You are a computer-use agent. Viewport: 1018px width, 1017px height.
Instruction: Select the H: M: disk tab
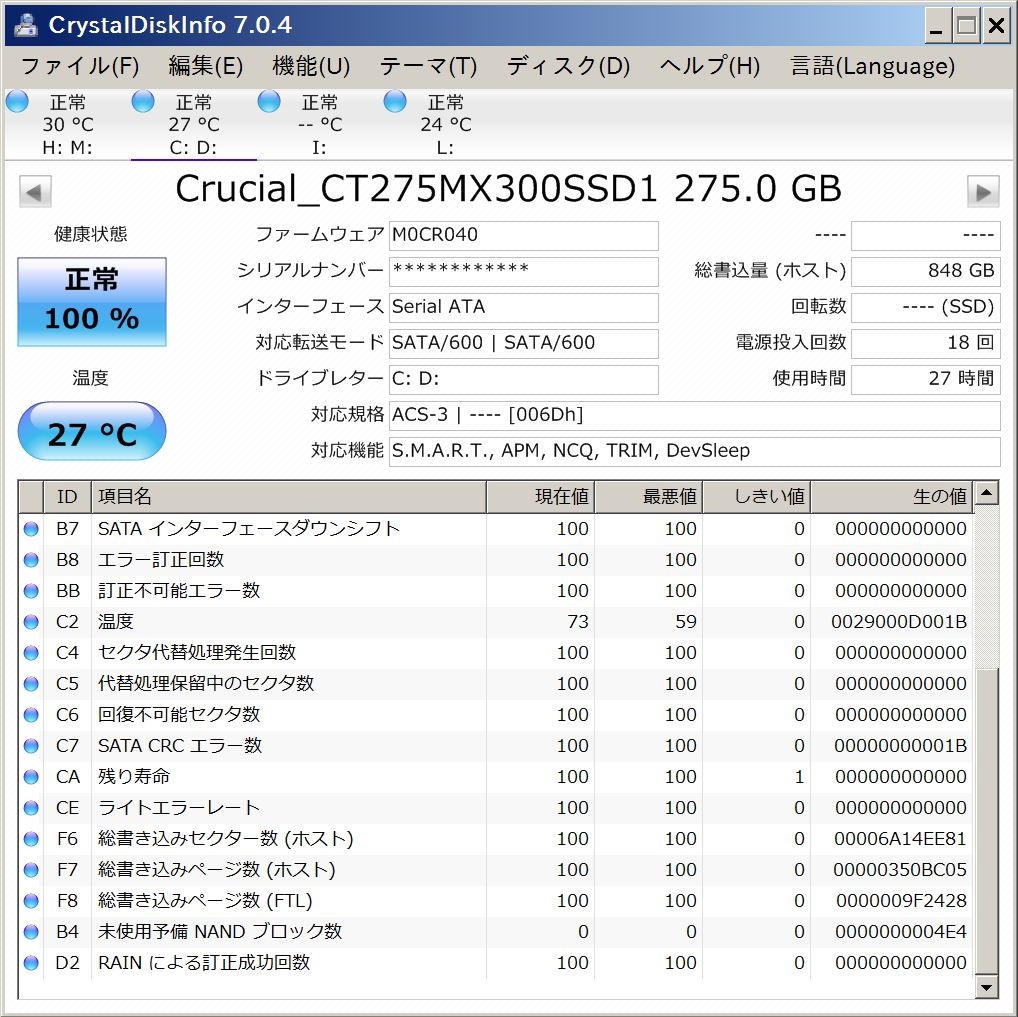pos(68,124)
